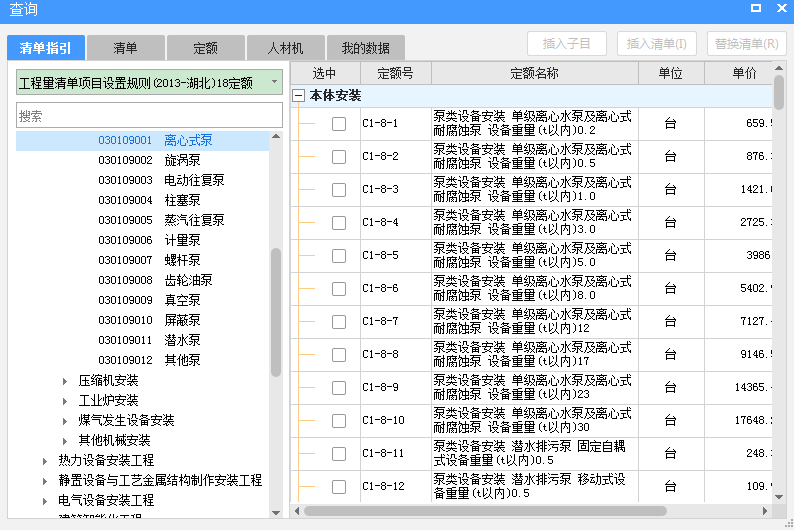The height and width of the screenshot is (530, 794).
Task: Select 030109006 计量泵 item
Action: click(x=149, y=240)
